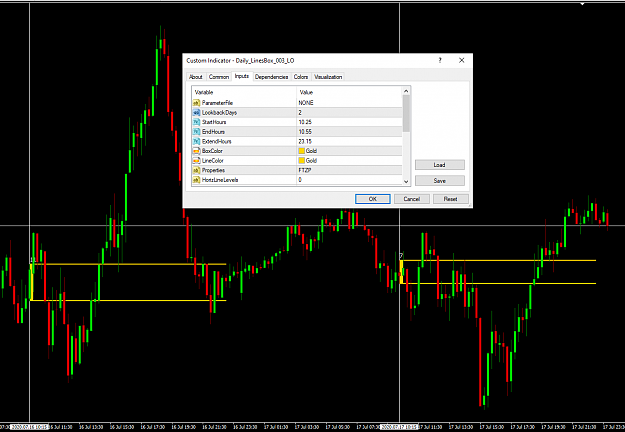Select the ExtendHours variable name
Screen dimensions: 625x432
(x=216, y=141)
